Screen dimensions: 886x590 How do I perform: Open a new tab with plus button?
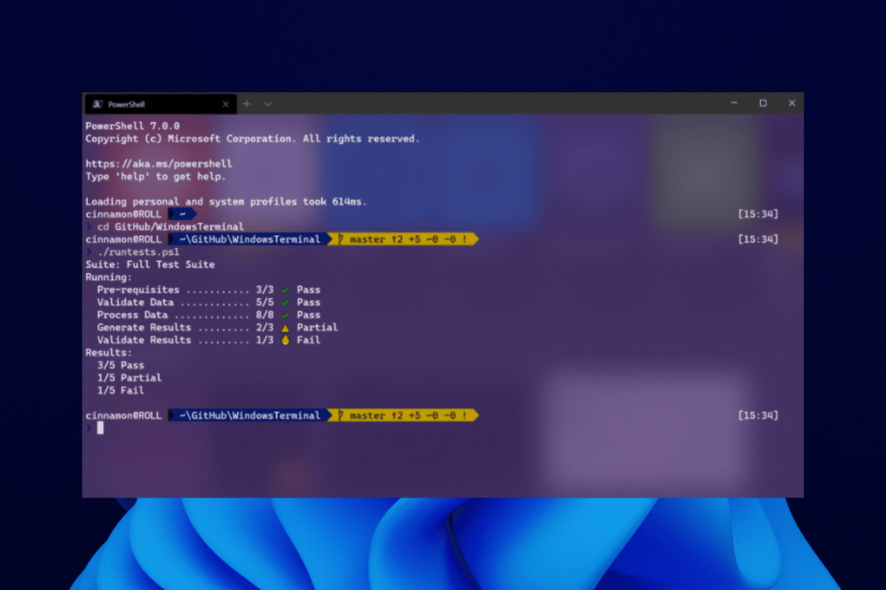click(247, 104)
